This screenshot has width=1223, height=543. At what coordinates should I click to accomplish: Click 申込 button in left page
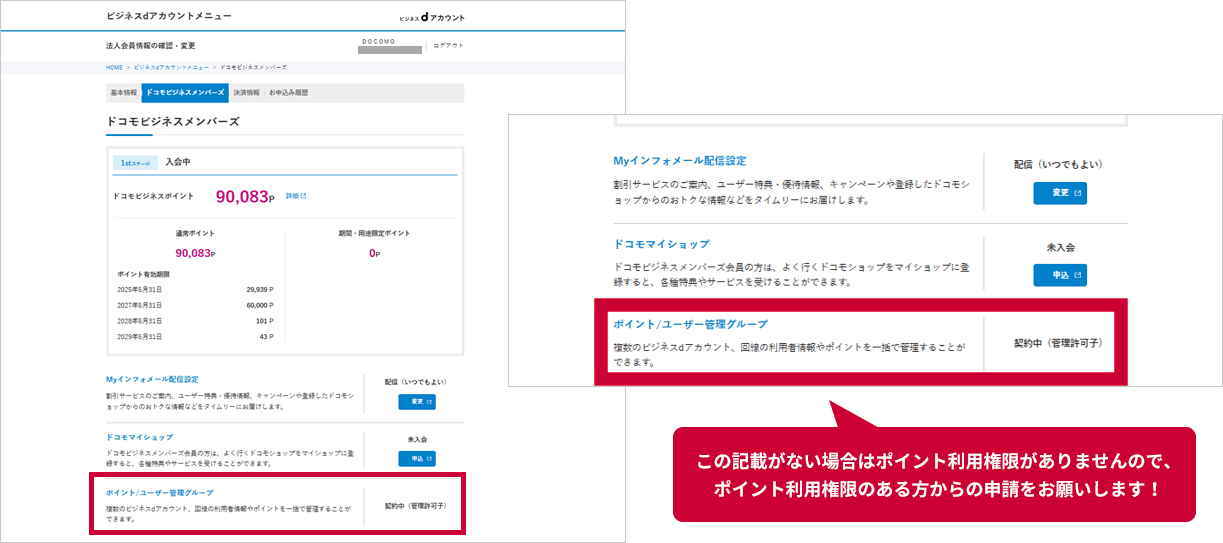point(417,459)
